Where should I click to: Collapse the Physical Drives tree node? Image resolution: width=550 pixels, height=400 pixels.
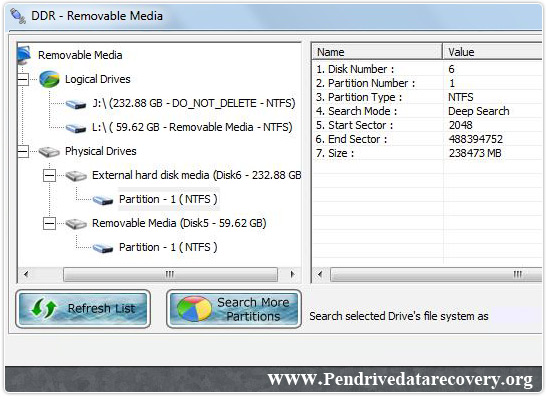pyautogui.click(x=23, y=152)
